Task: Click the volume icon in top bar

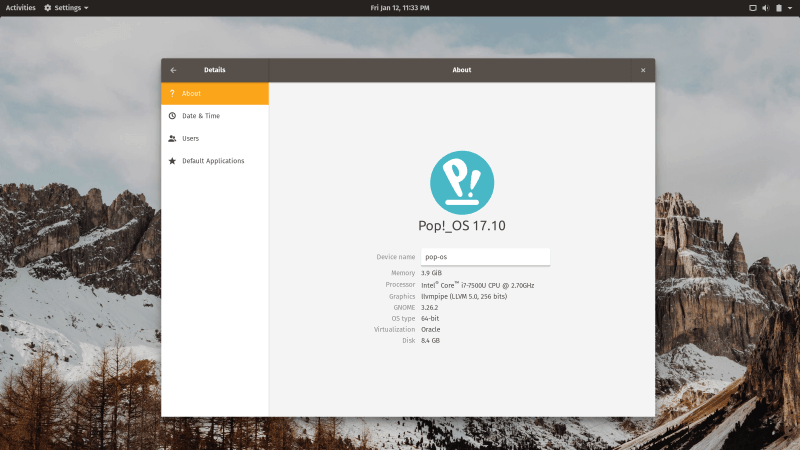Action: [765, 8]
